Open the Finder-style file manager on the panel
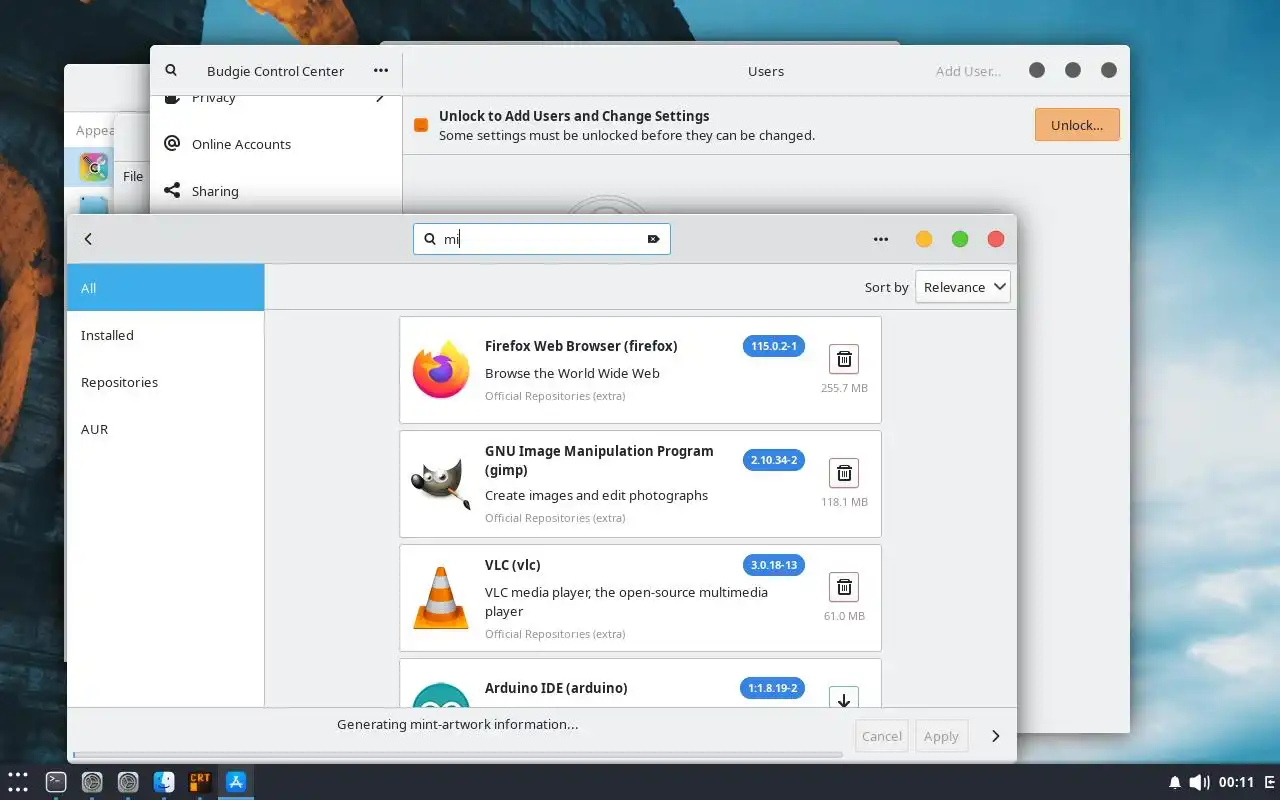Screen dimensions: 1280x800 click(164, 782)
